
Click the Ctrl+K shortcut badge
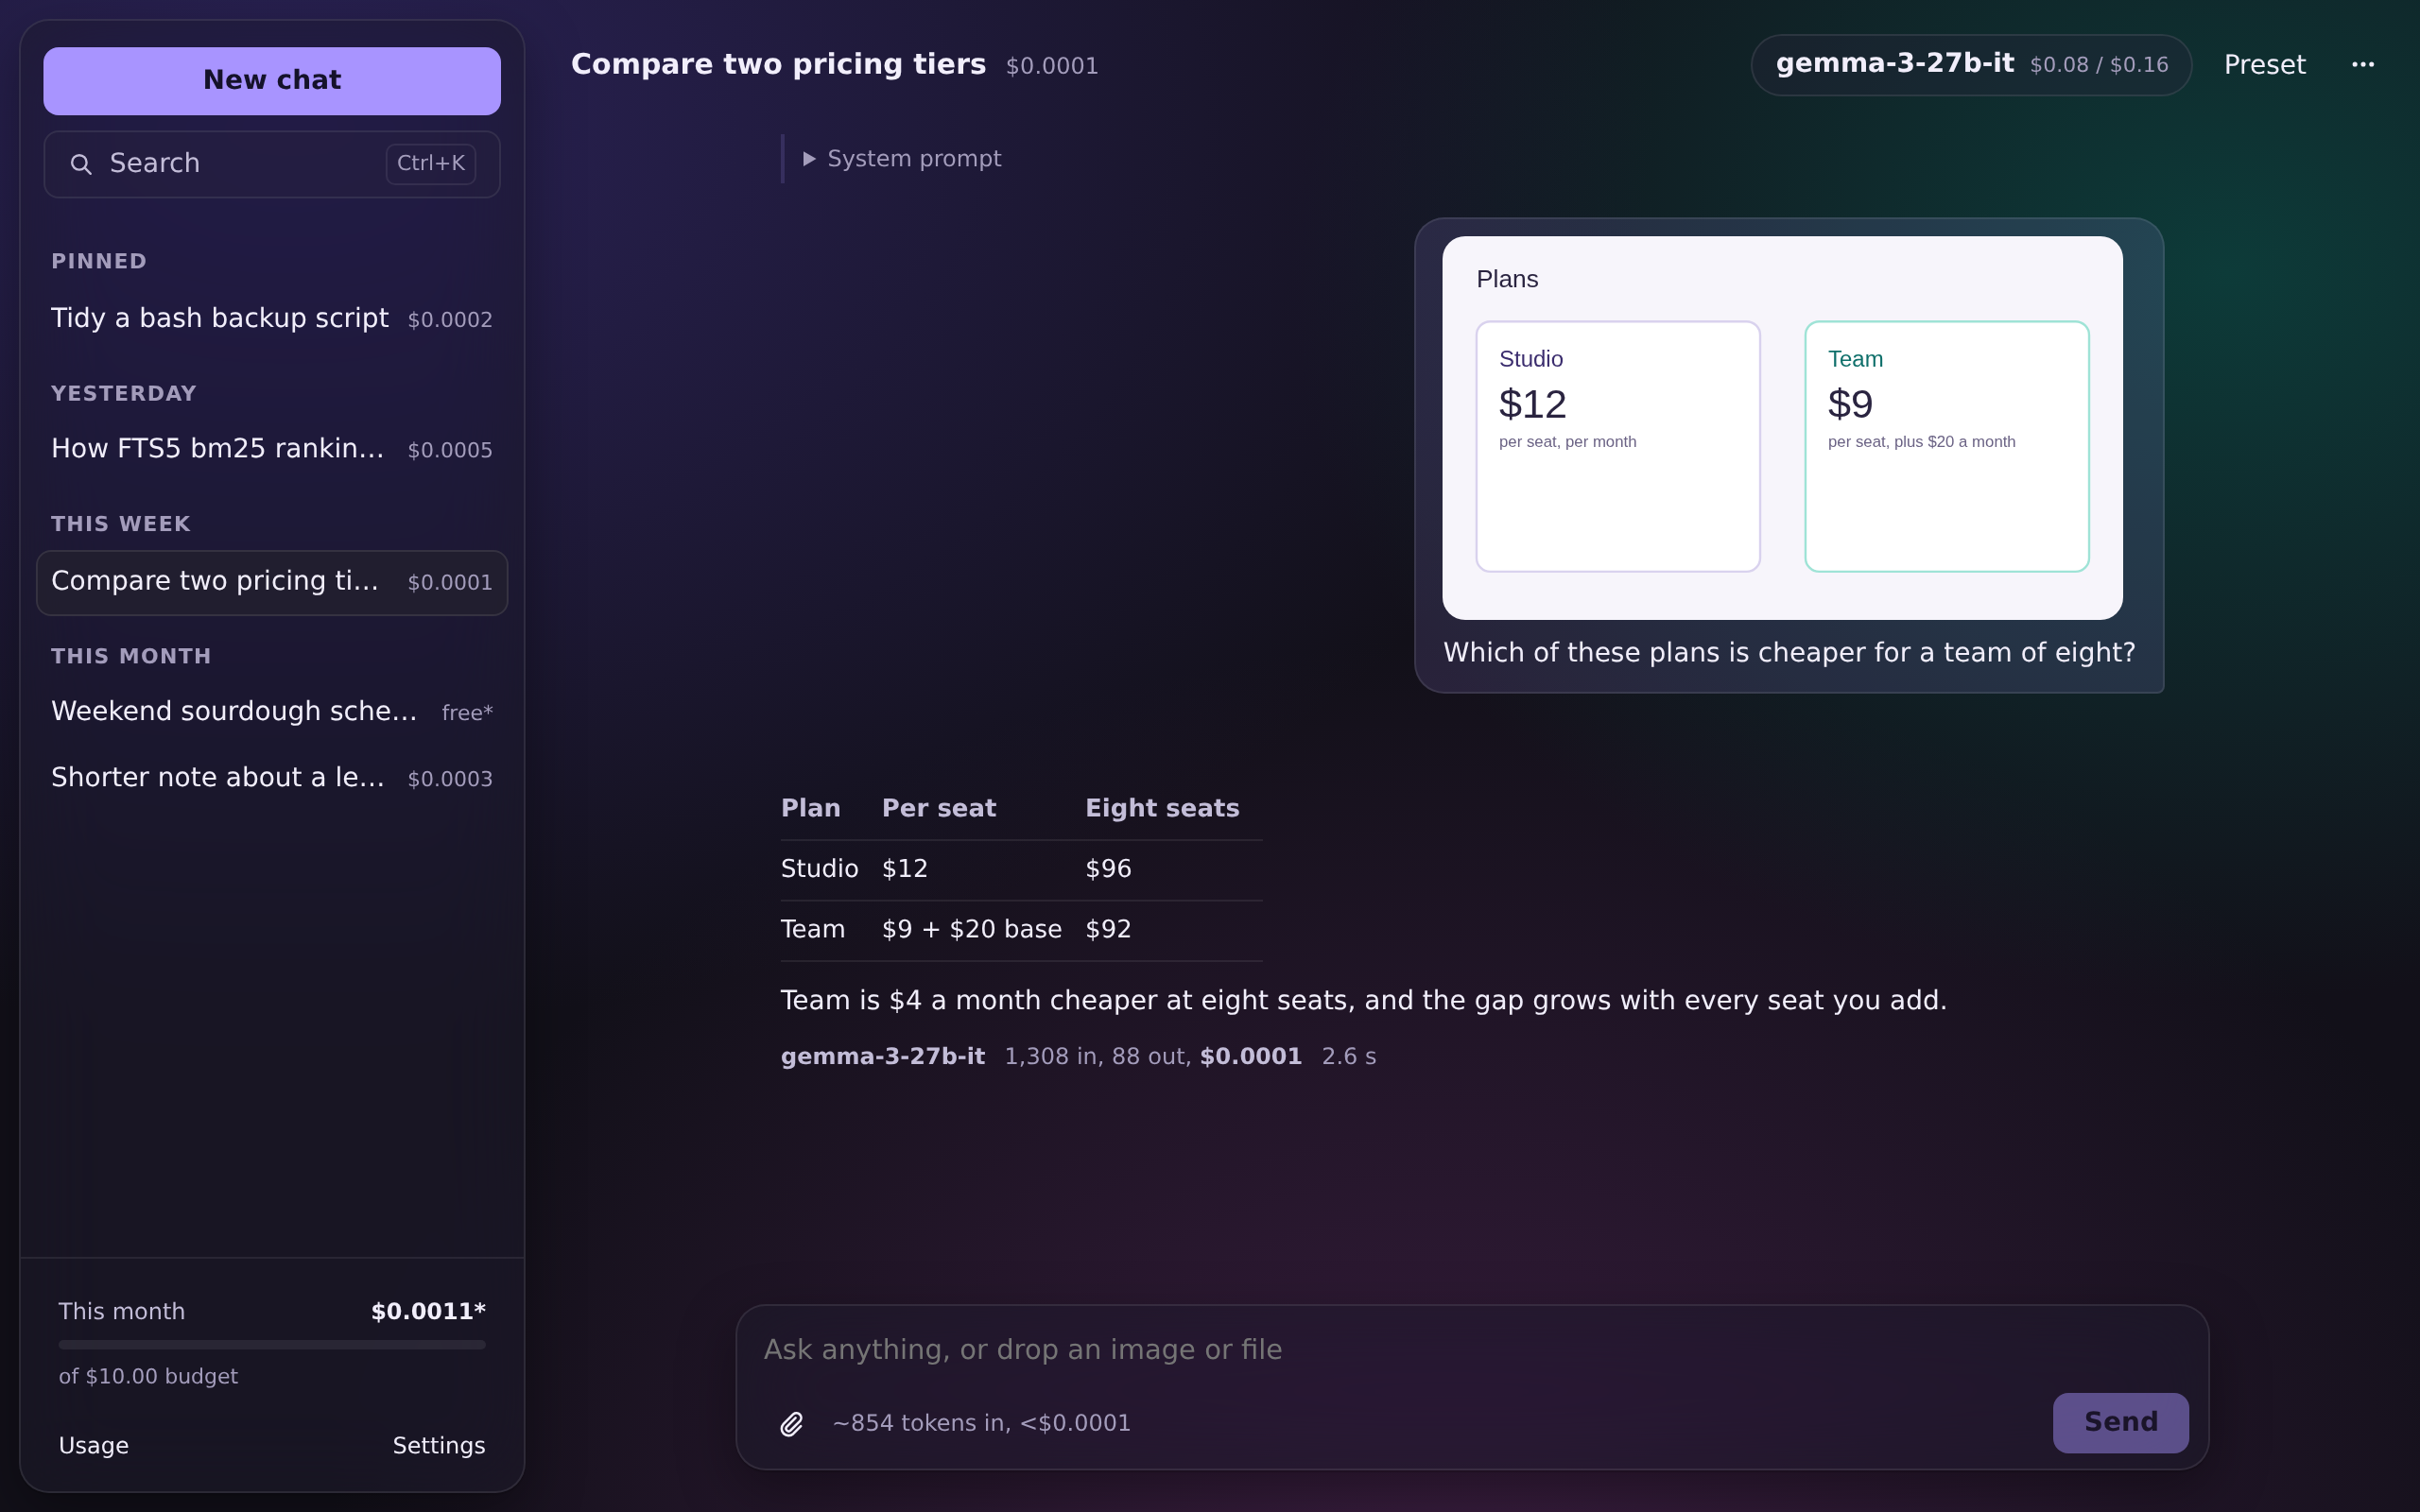[431, 164]
